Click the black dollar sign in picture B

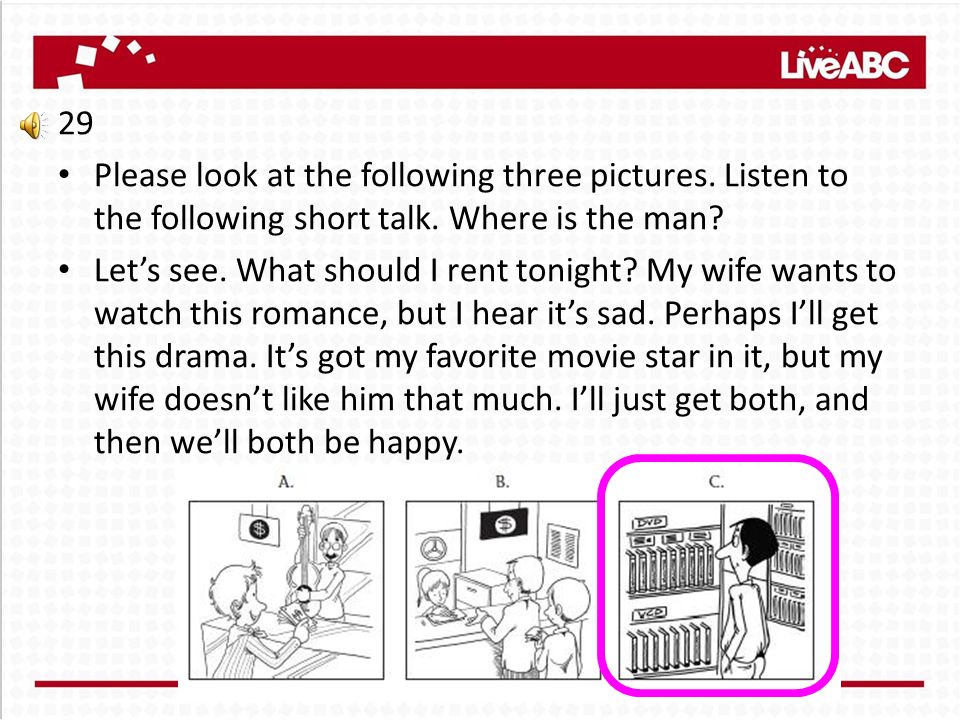(504, 524)
